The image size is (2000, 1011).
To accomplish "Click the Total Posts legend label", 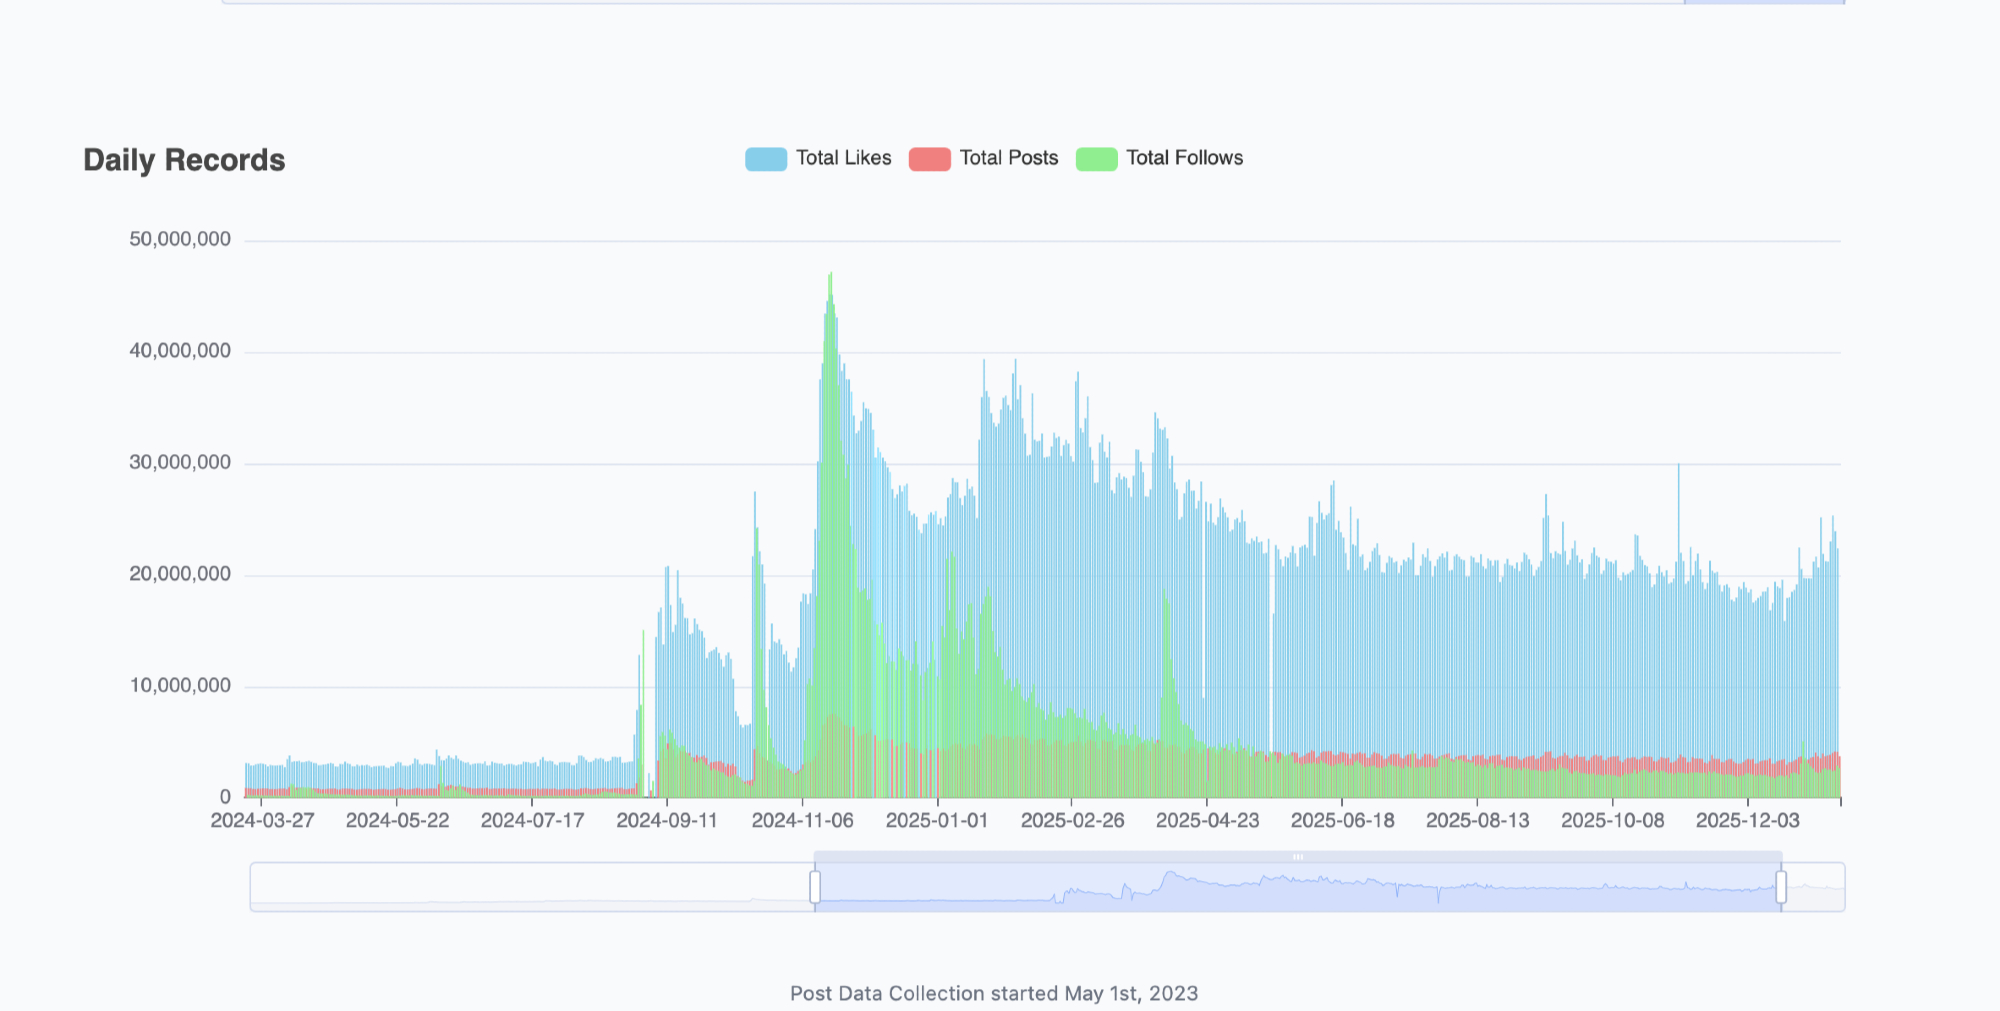I will 1008,158.
